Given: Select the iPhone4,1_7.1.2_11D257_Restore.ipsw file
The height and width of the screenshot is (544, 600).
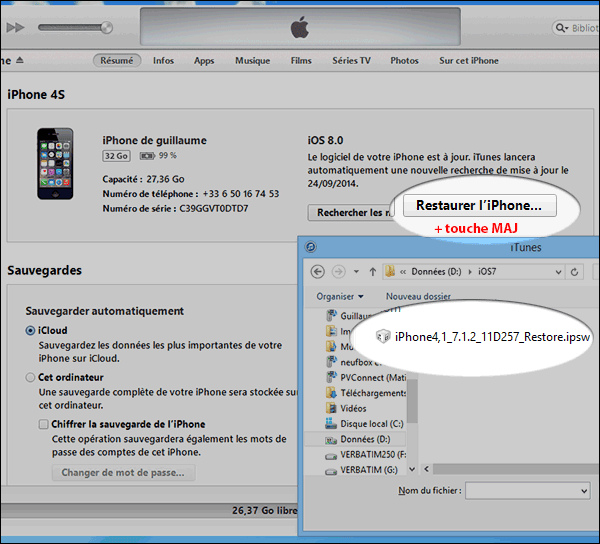Looking at the screenshot, I should tap(483, 337).
